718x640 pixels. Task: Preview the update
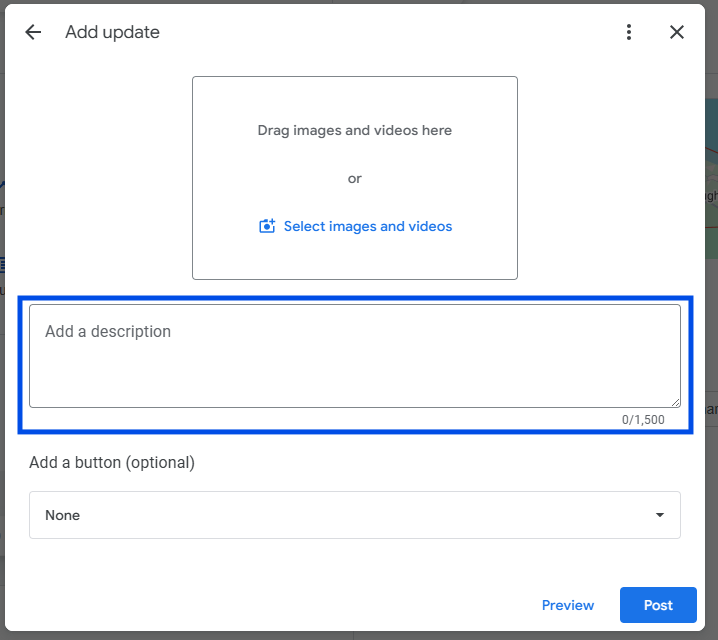click(568, 605)
